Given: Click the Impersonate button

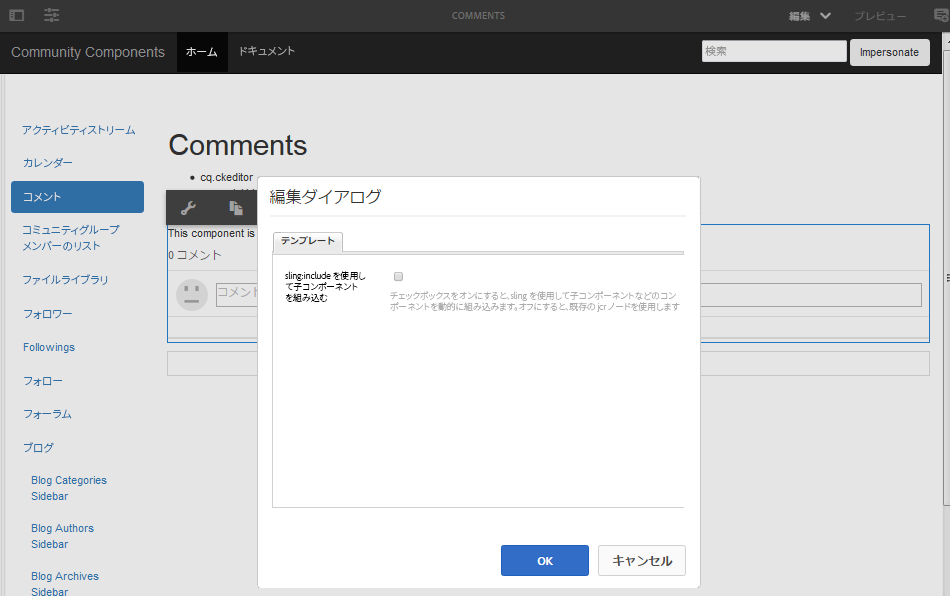Looking at the screenshot, I should pyautogui.click(x=889, y=52).
